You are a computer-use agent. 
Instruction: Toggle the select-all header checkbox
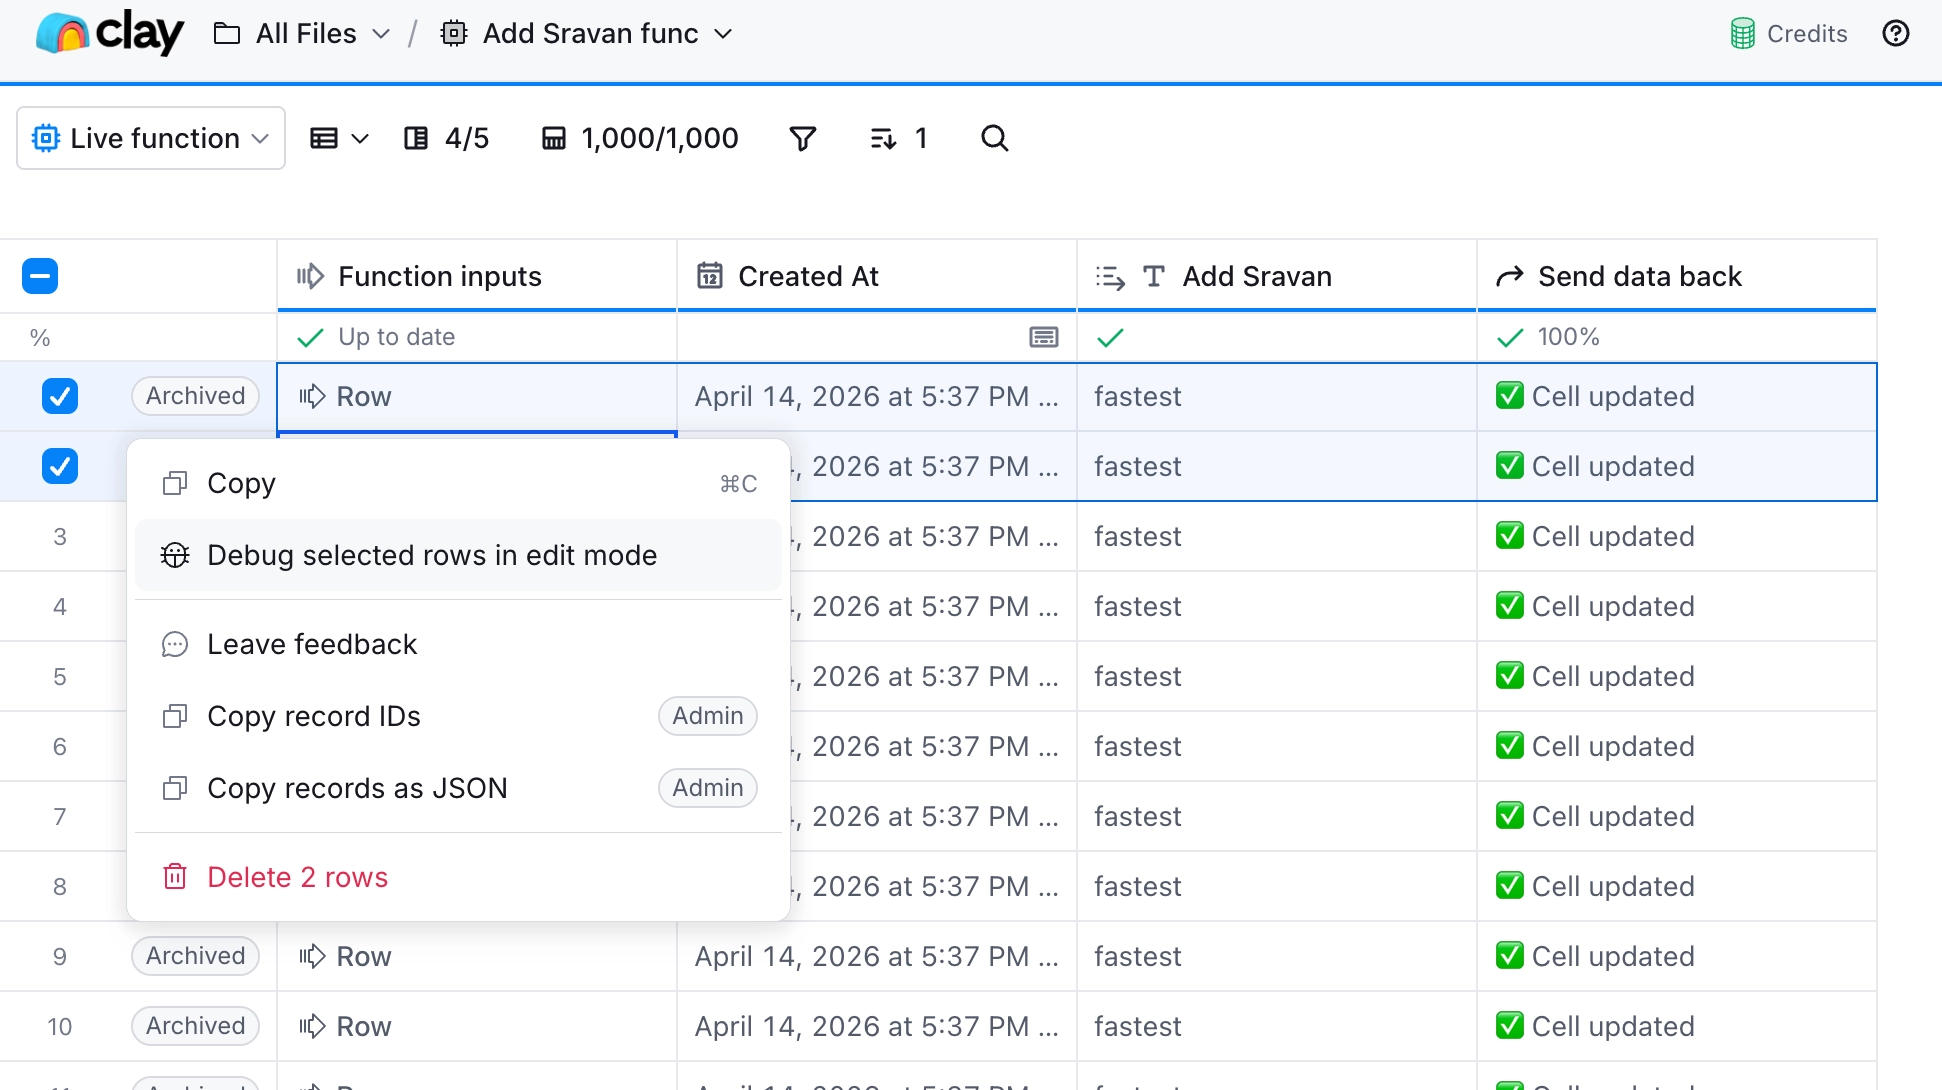40,276
